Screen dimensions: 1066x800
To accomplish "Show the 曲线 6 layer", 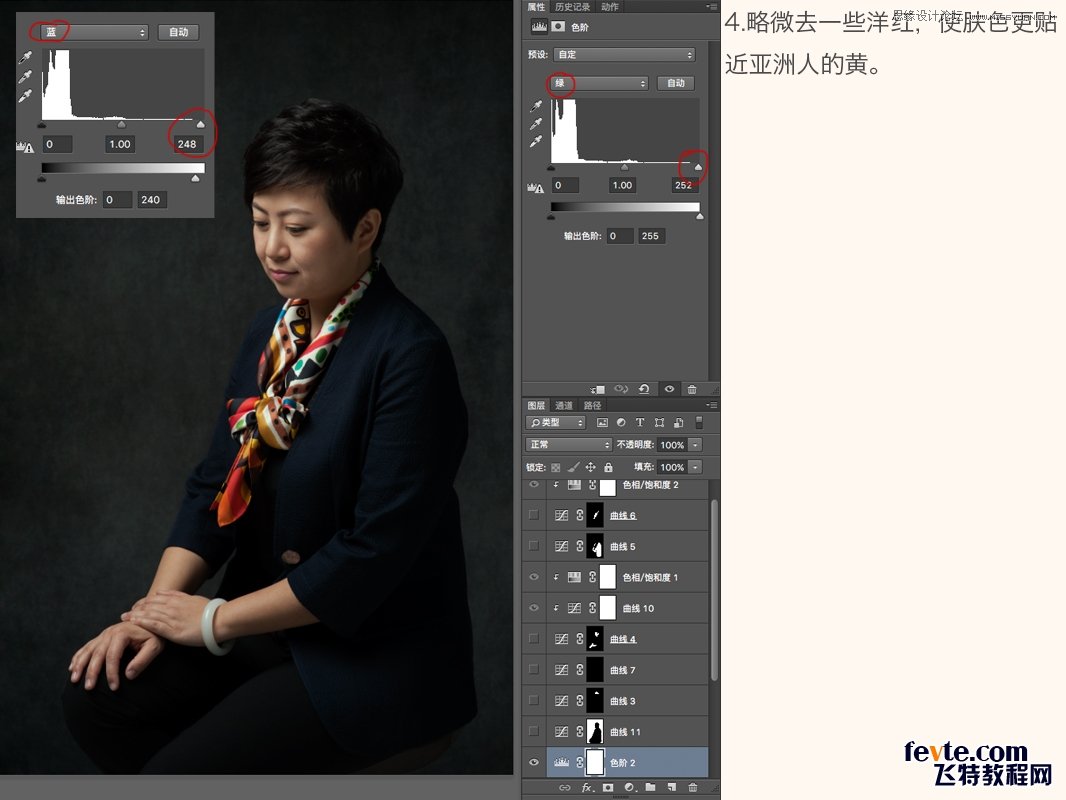I will click(534, 515).
